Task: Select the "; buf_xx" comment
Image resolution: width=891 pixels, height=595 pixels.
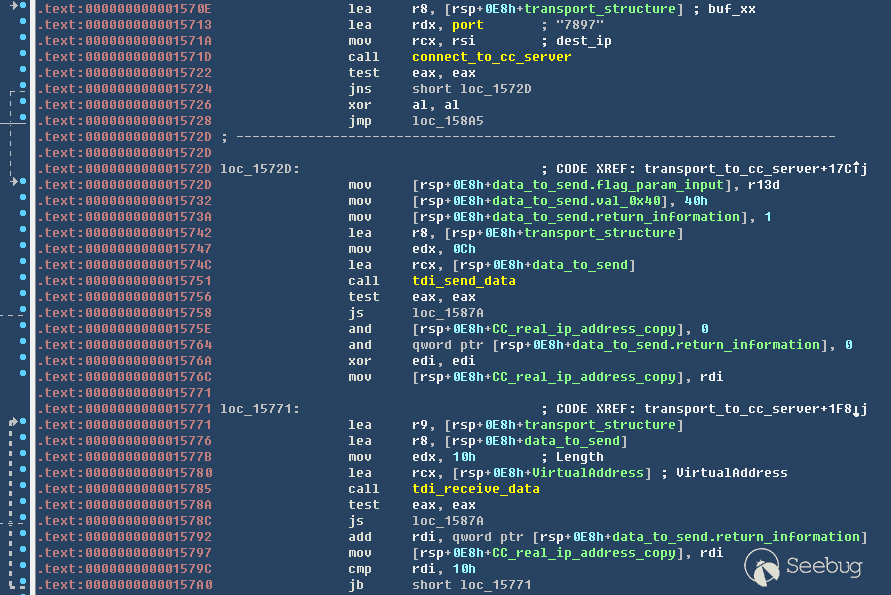Action: (724, 9)
